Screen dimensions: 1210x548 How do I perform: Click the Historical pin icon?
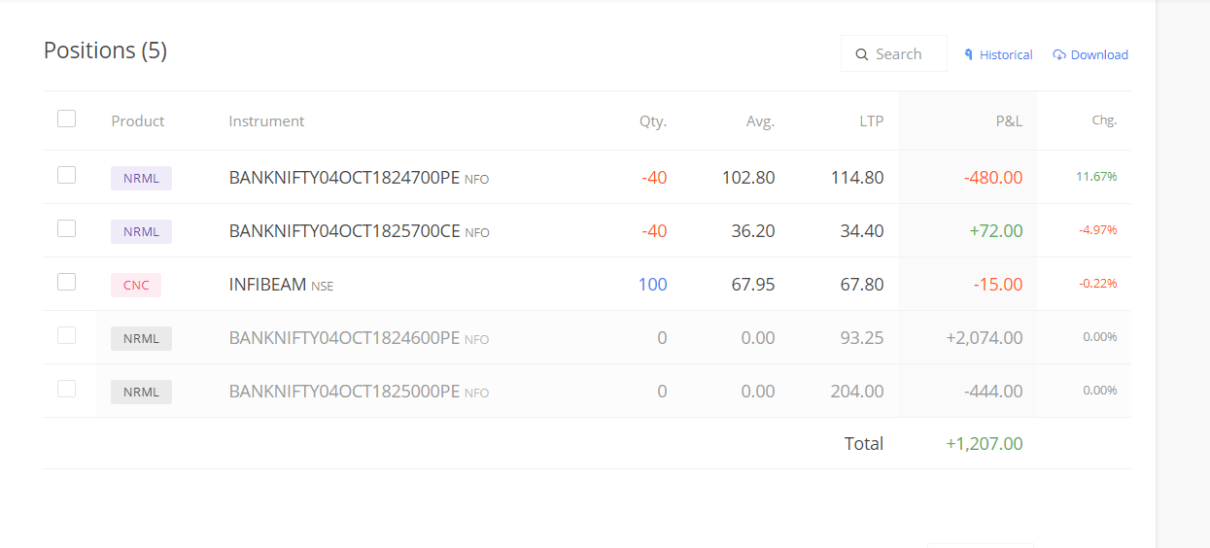click(x=969, y=55)
